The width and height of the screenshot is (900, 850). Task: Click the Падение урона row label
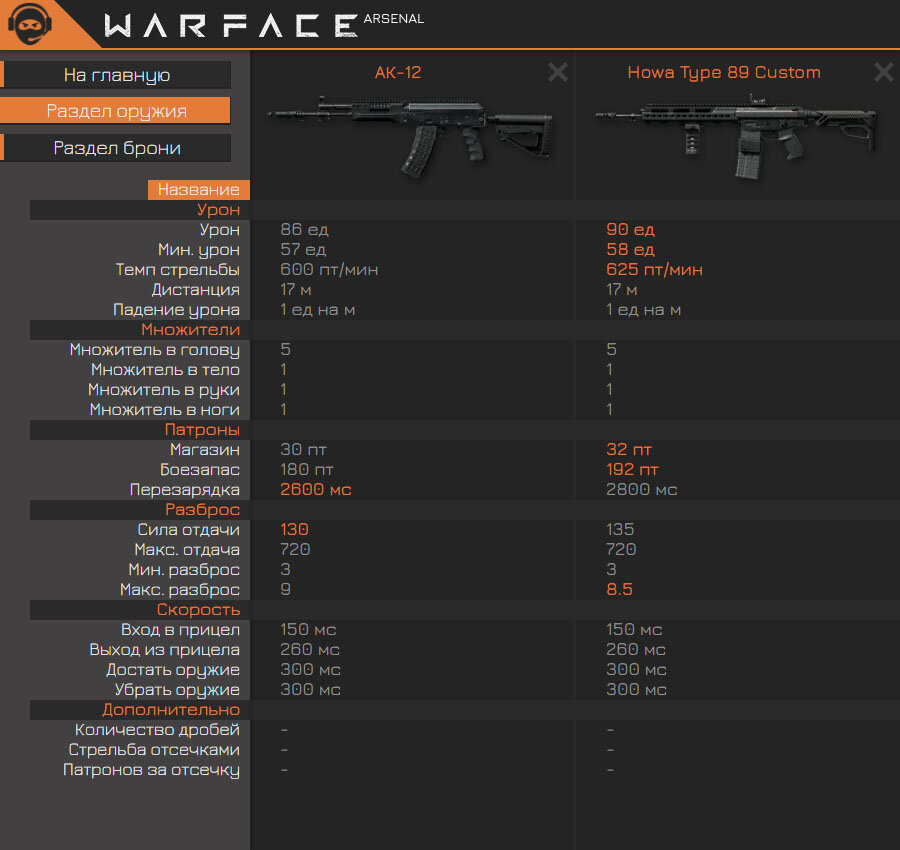click(x=176, y=310)
